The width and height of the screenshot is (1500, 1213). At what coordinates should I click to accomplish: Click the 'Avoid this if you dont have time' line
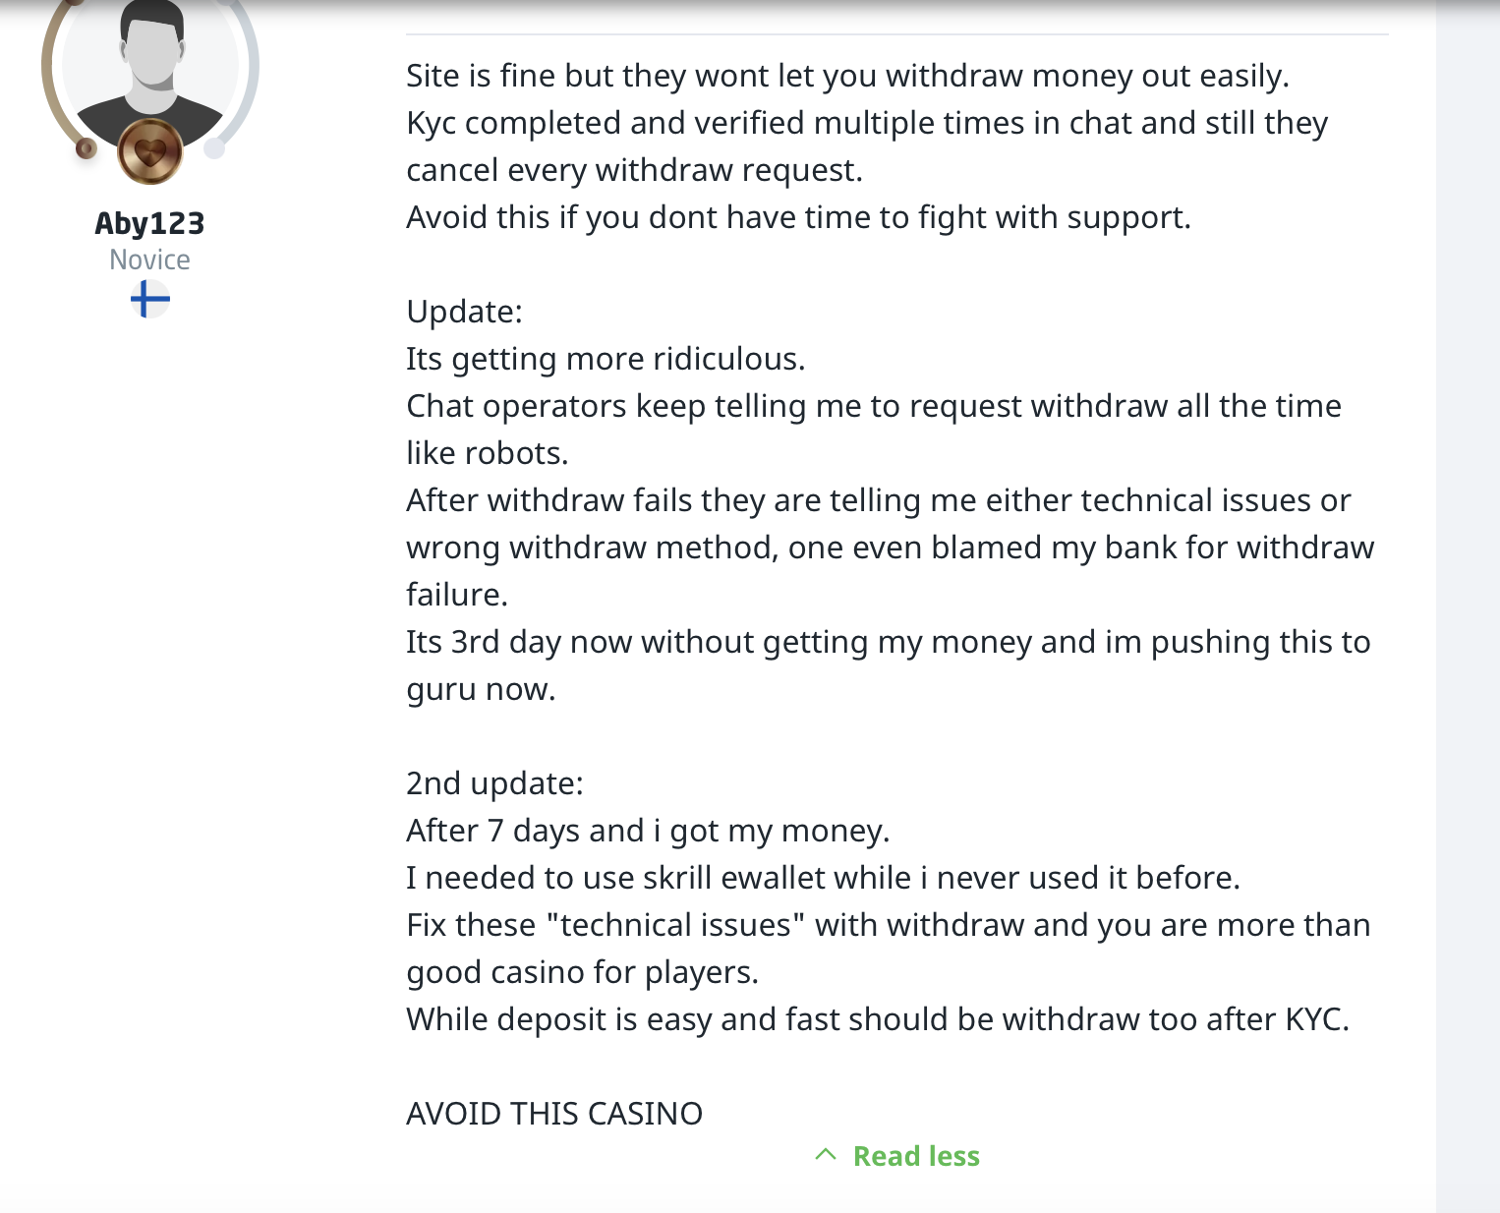798,217
